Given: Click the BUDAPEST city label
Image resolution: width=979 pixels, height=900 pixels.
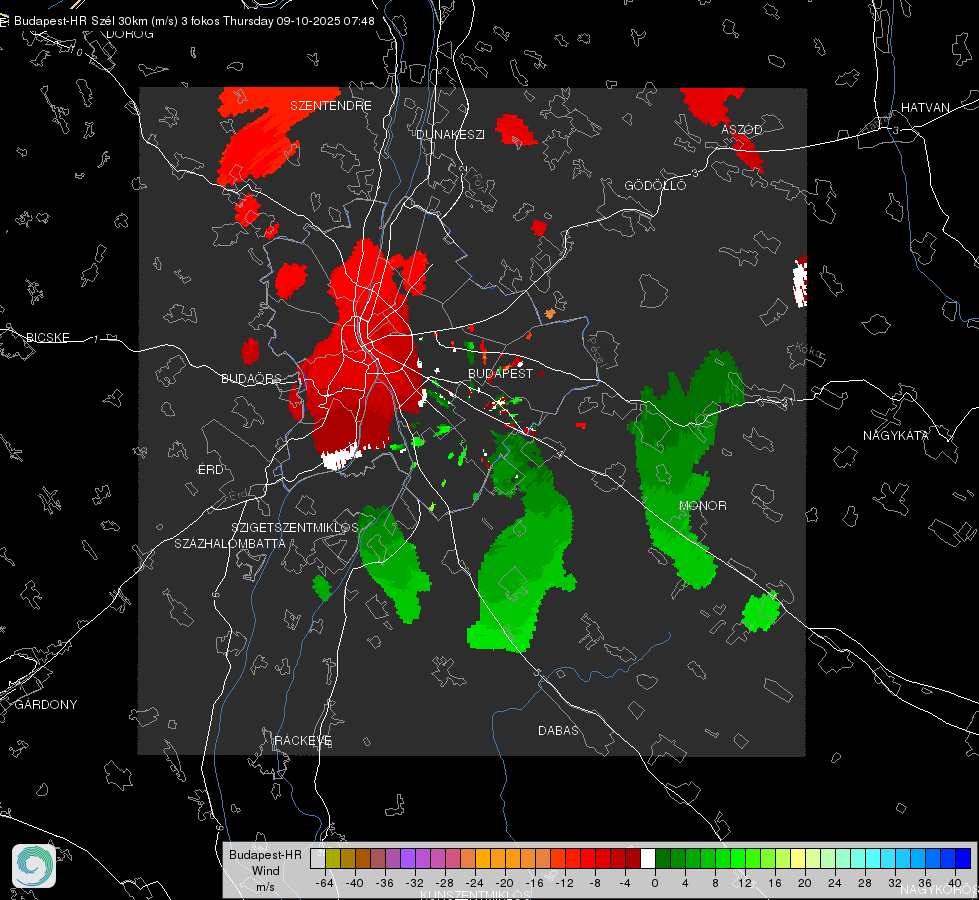Looking at the screenshot, I should coord(500,373).
